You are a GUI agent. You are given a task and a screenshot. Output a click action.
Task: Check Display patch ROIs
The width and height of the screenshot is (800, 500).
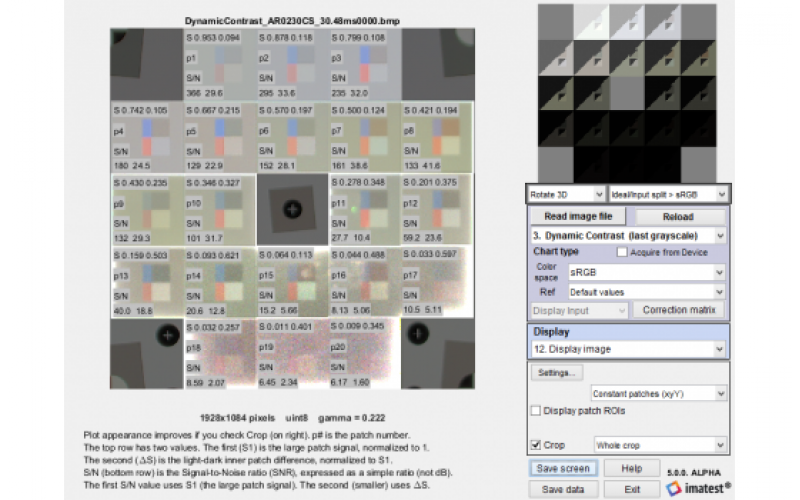[536, 411]
